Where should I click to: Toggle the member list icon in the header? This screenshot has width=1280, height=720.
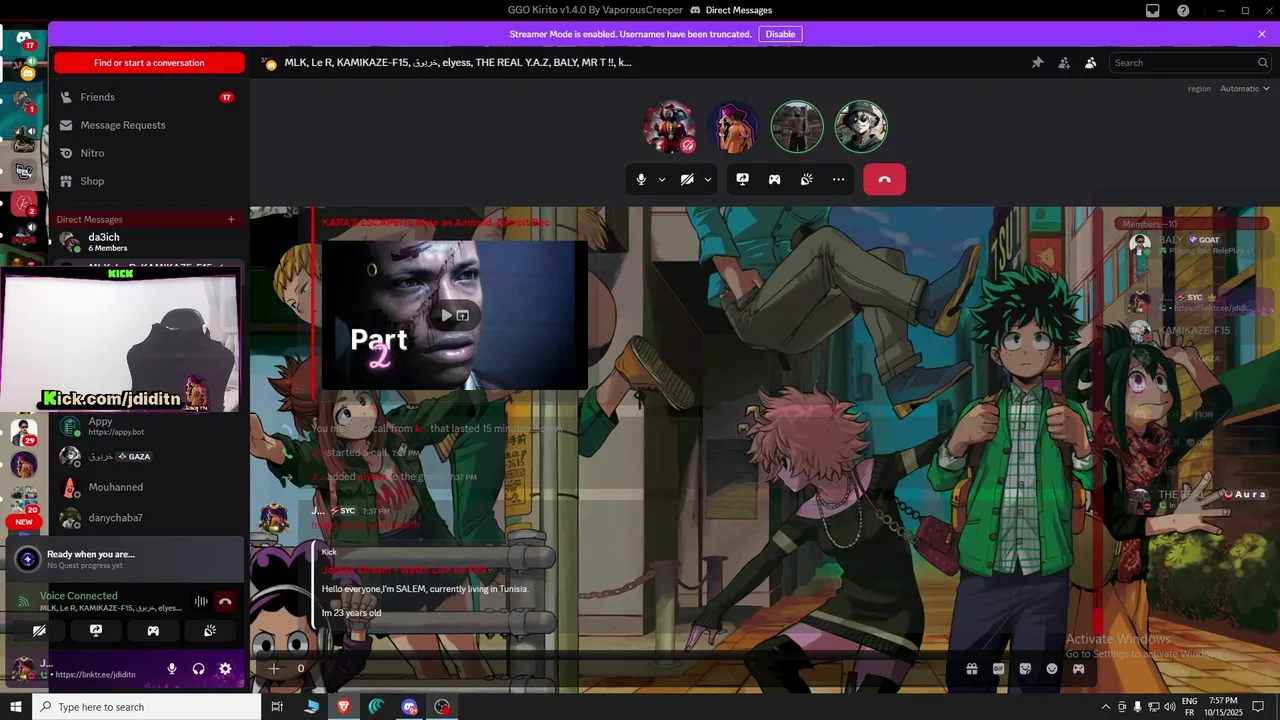(x=1091, y=63)
